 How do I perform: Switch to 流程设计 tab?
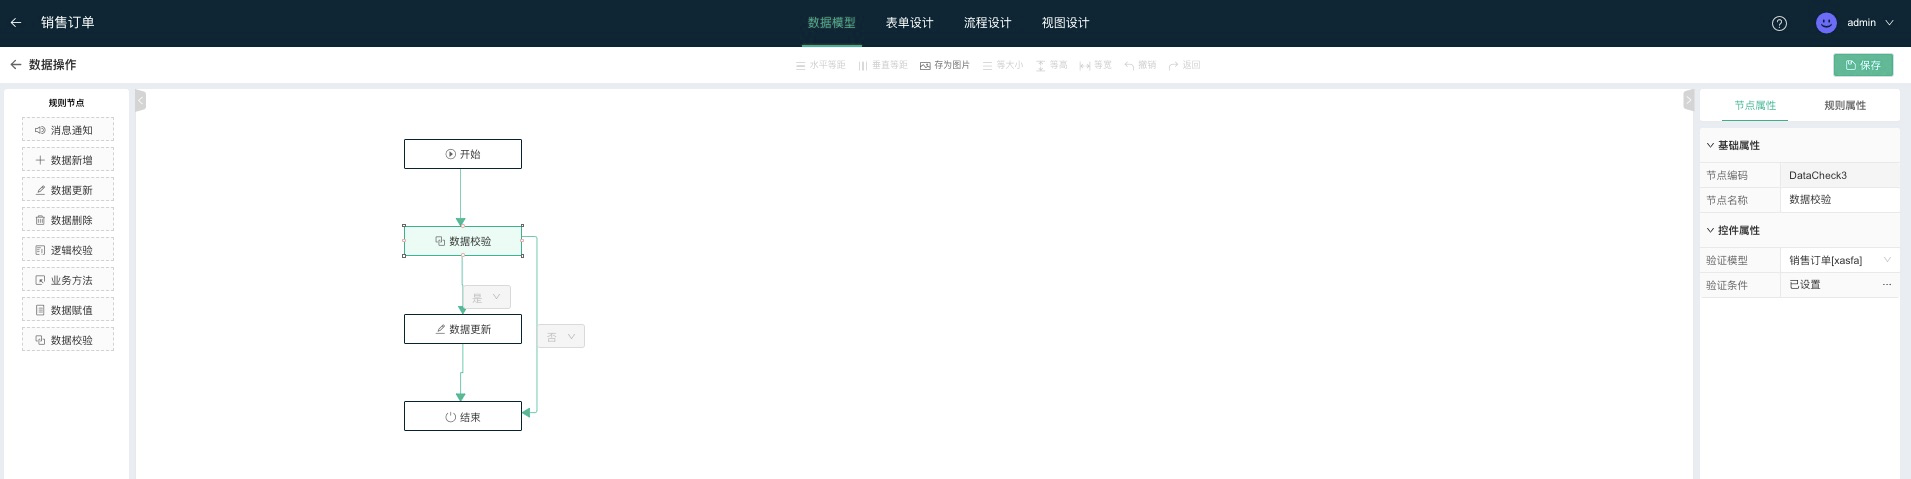coord(988,22)
